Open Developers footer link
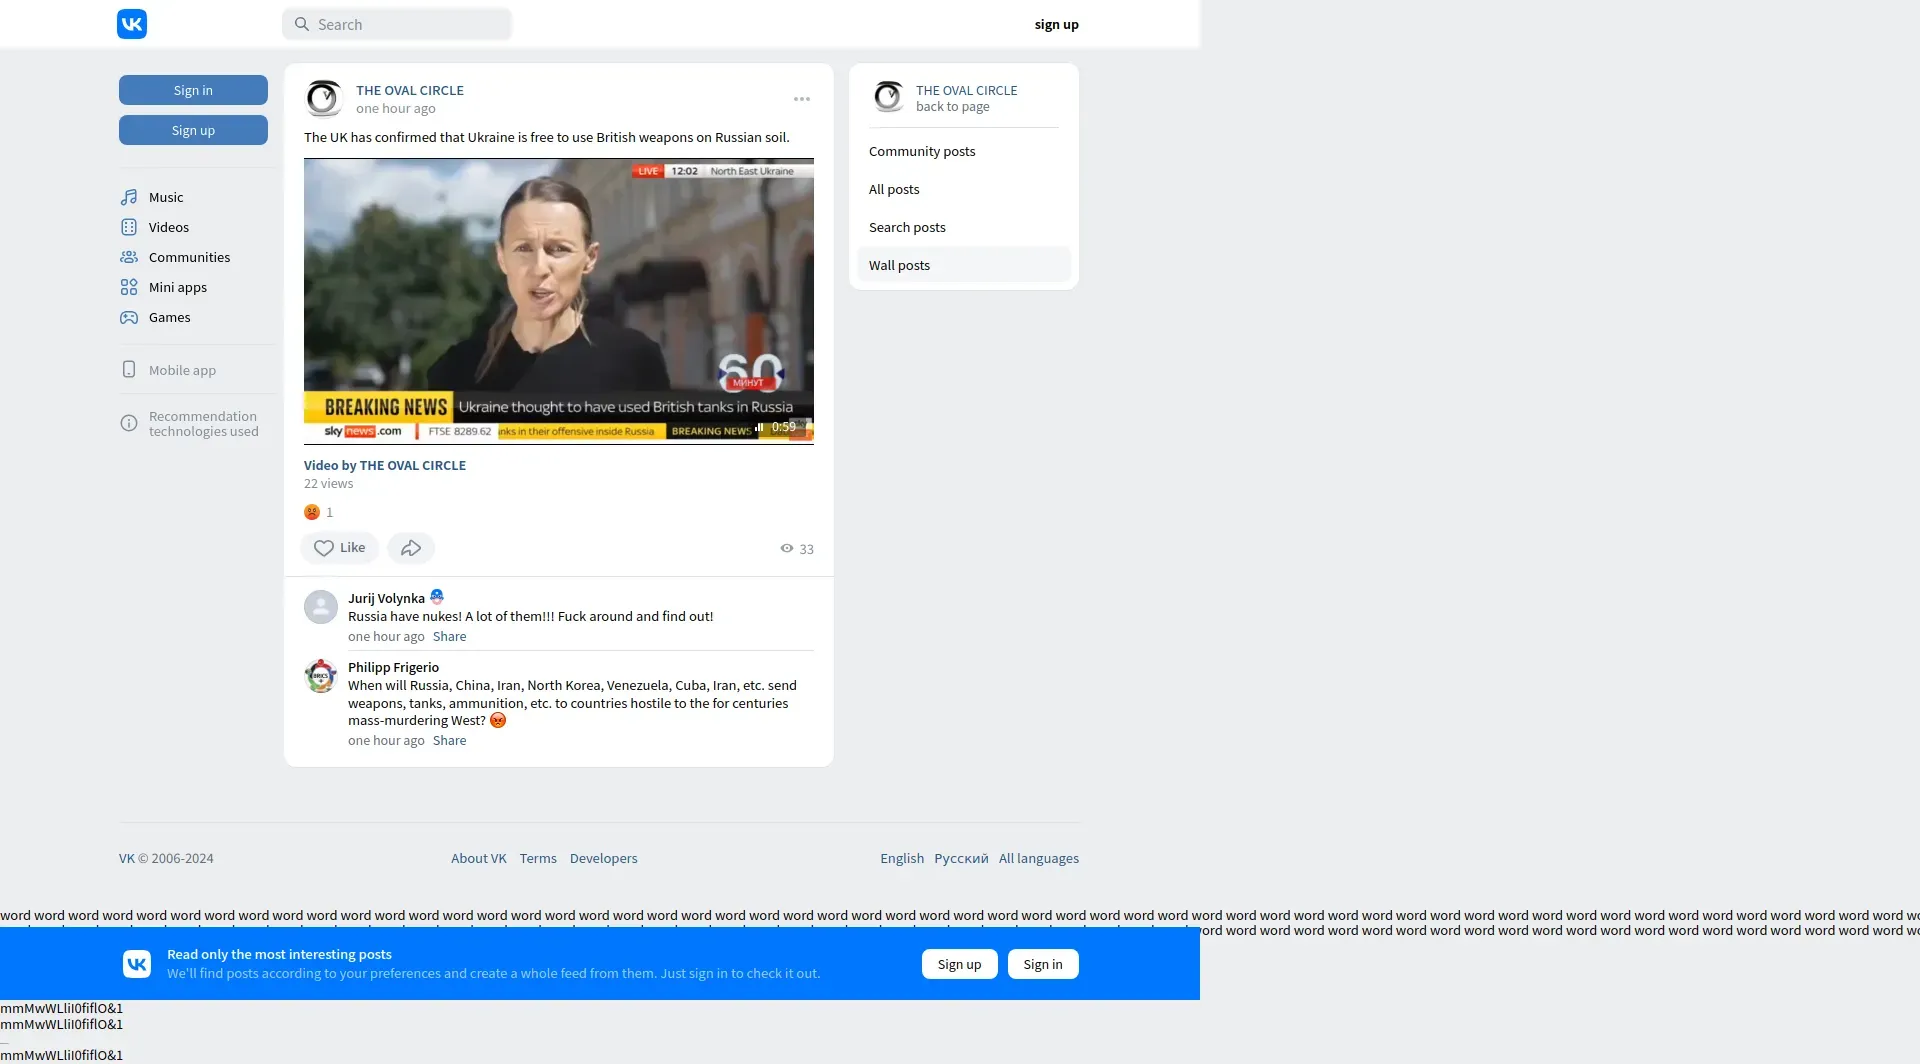Image resolution: width=1920 pixels, height=1064 pixels. (604, 858)
